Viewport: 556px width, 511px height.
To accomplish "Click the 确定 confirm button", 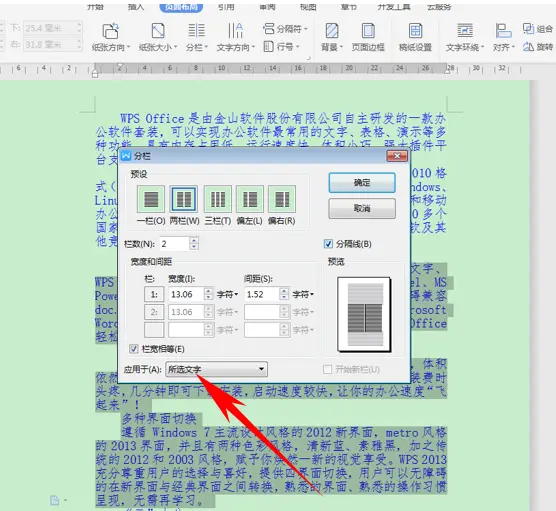I will [362, 183].
